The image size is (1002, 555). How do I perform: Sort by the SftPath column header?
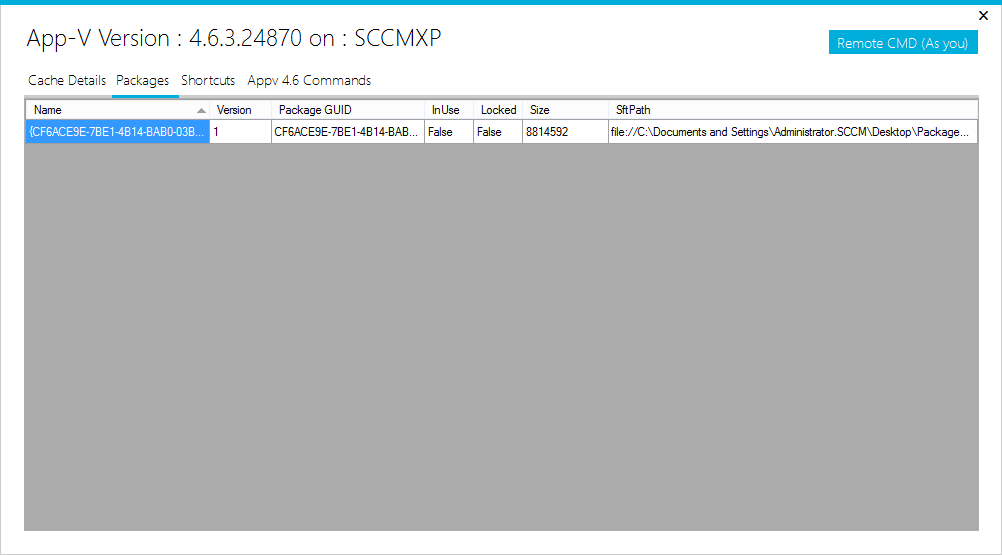tap(793, 110)
